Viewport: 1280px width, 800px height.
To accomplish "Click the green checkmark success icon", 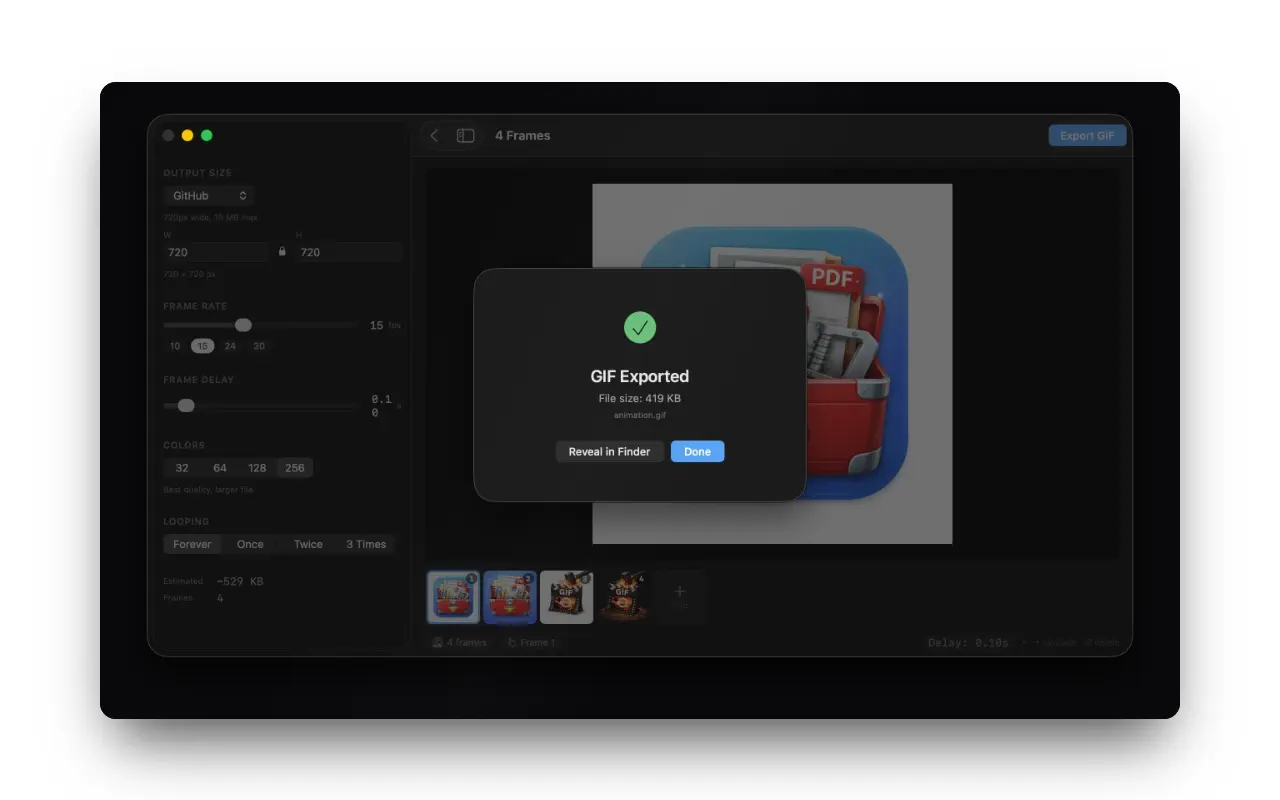I will (640, 327).
